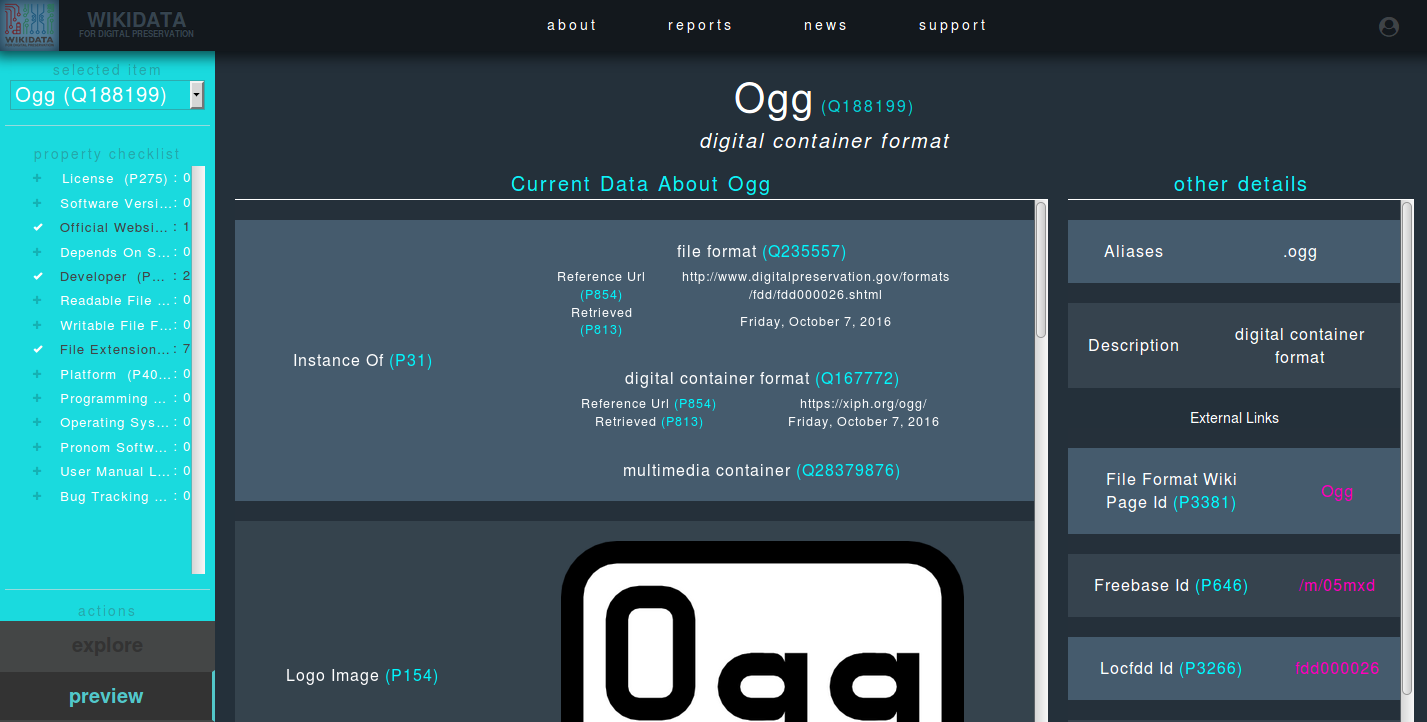Open the selected item dropdown arrow
1427x722 pixels.
coord(196,95)
